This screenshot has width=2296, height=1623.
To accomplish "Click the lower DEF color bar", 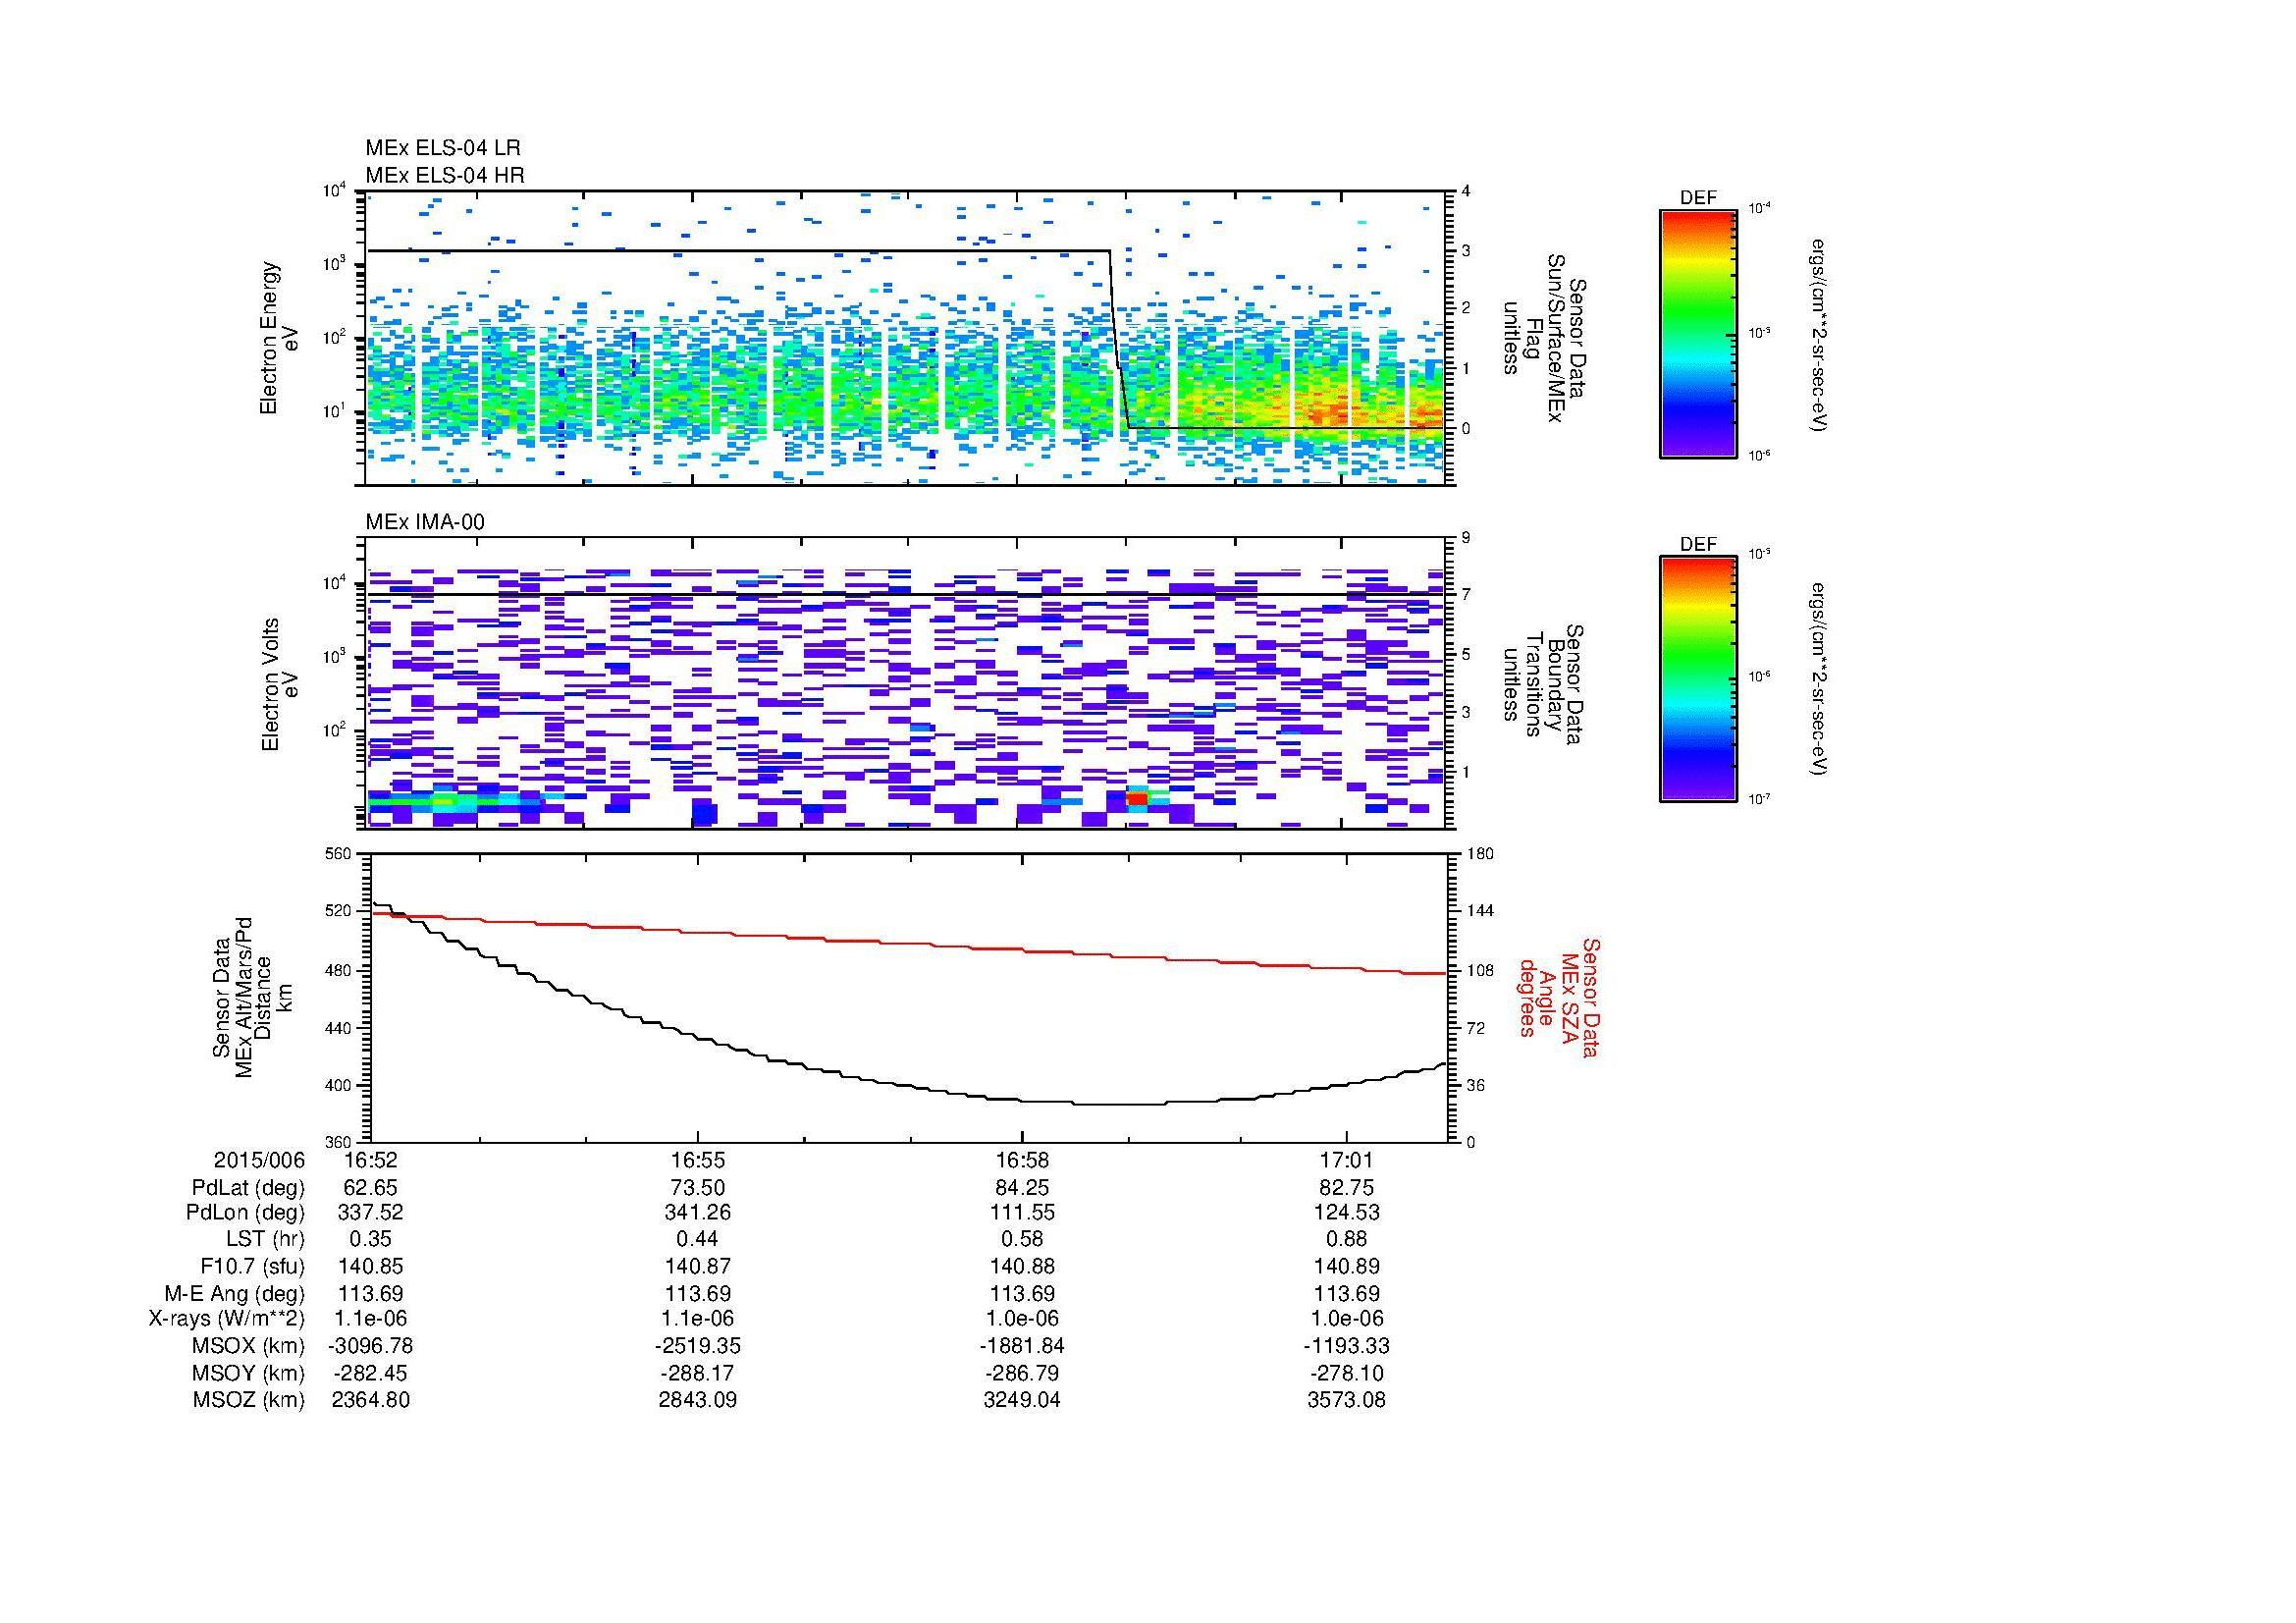I will [1698, 680].
